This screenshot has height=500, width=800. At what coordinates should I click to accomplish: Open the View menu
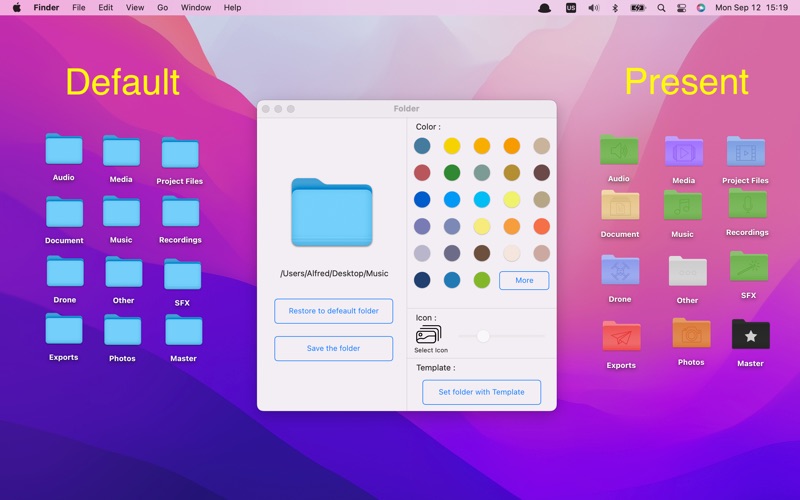point(135,7)
